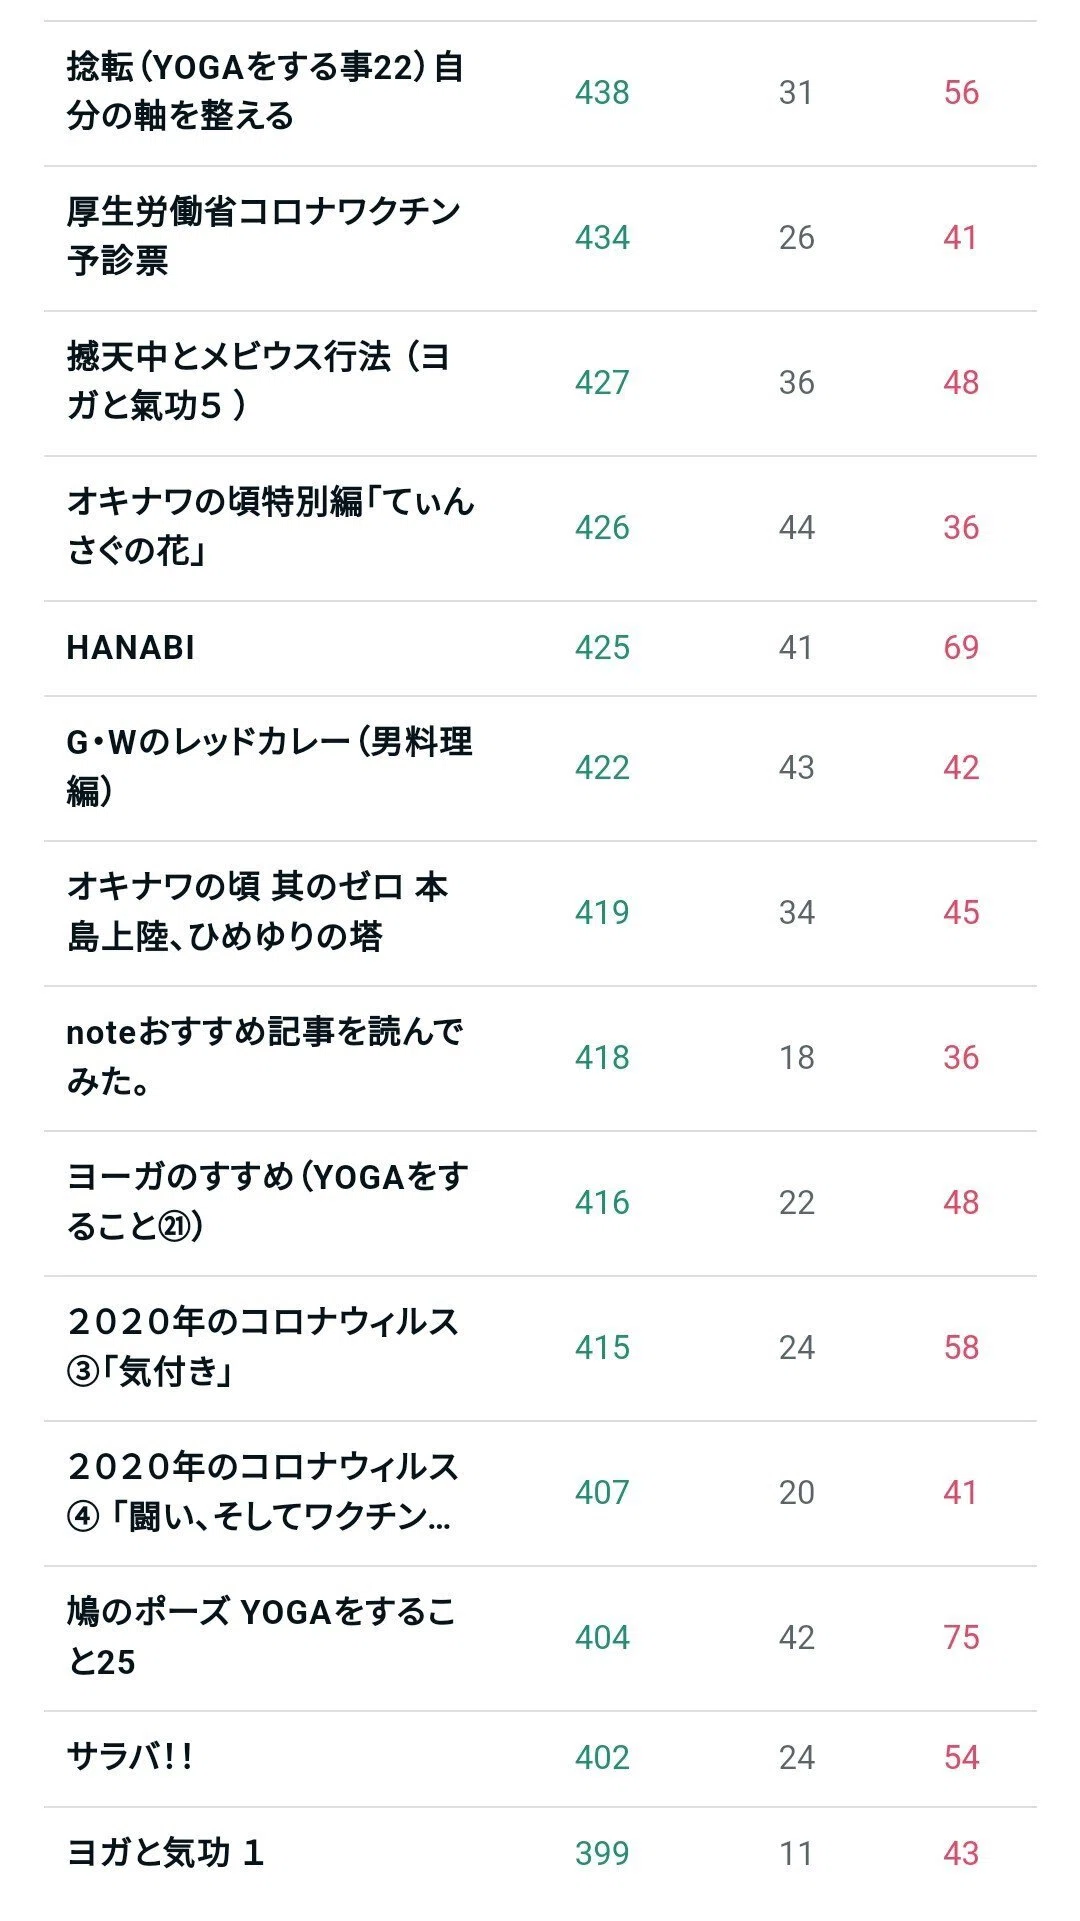Open the HANABI article
This screenshot has width=1080, height=1921.
pos(130,648)
